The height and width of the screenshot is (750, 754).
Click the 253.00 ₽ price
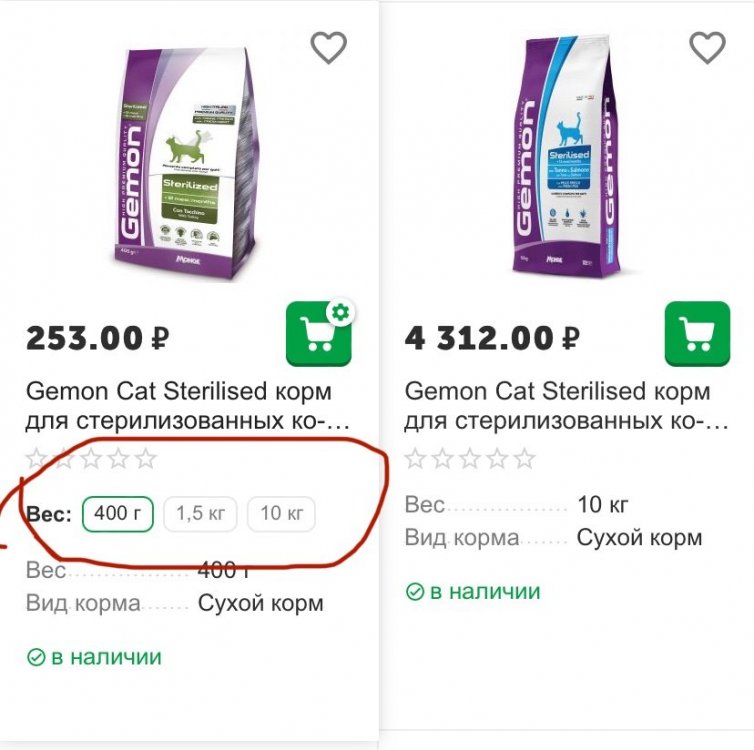97,338
